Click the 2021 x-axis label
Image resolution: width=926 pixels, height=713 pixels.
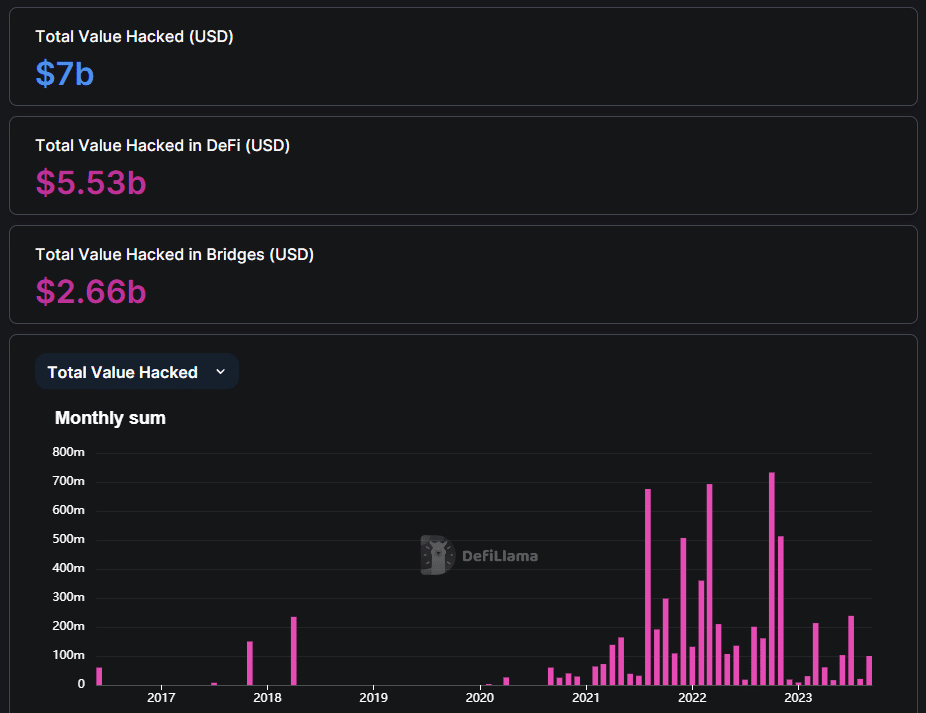[586, 698]
